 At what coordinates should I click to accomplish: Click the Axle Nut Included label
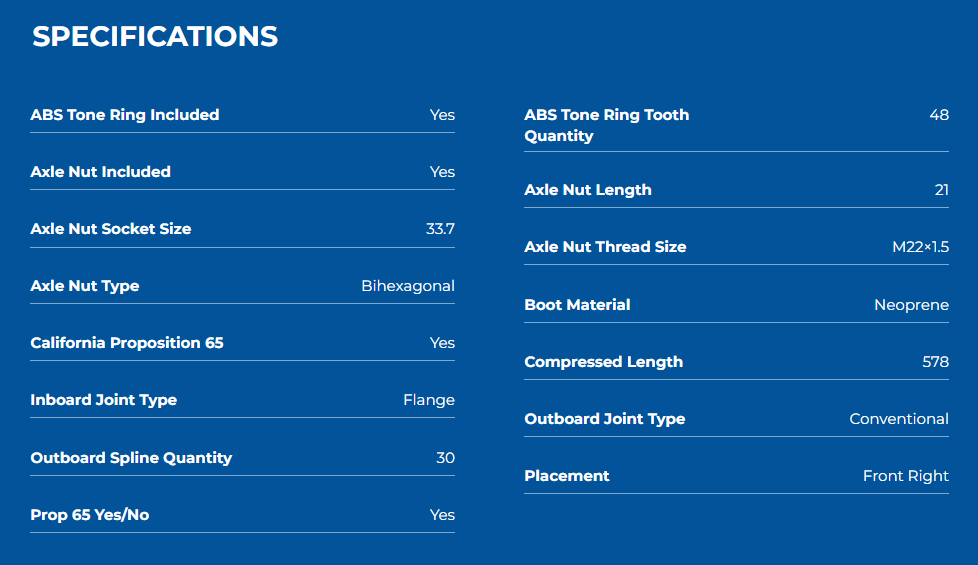pos(100,171)
